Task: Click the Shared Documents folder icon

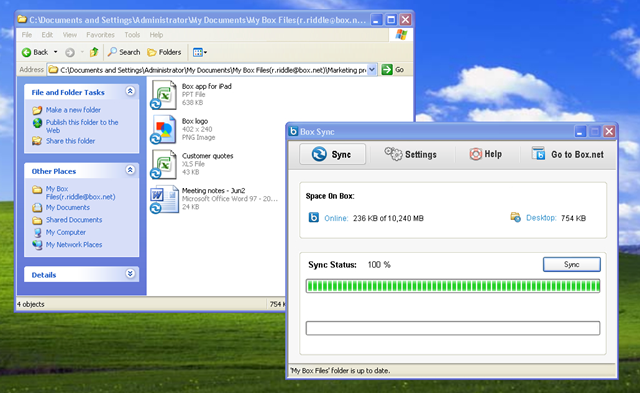Action: click(37, 220)
